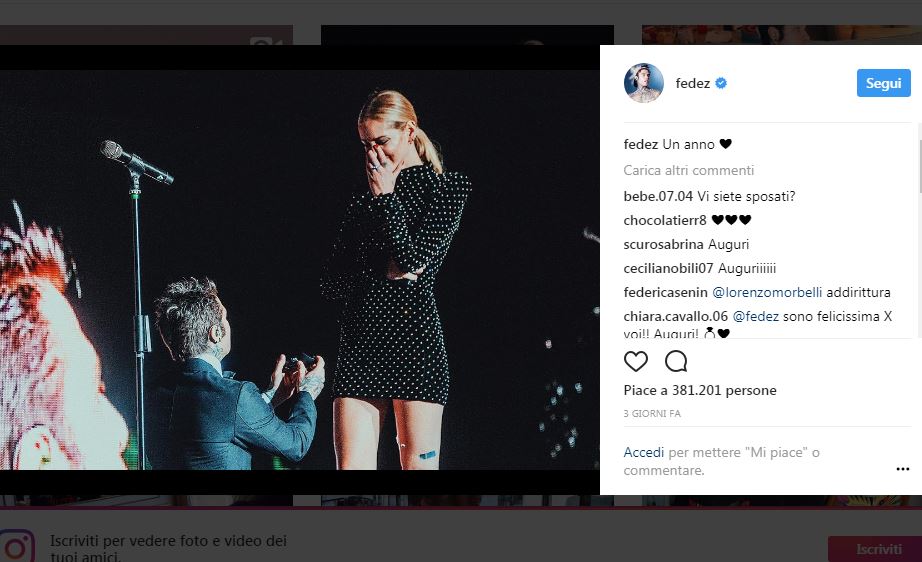Click the blue verified badge beside fedez
The image size is (922, 562).
tap(721, 84)
